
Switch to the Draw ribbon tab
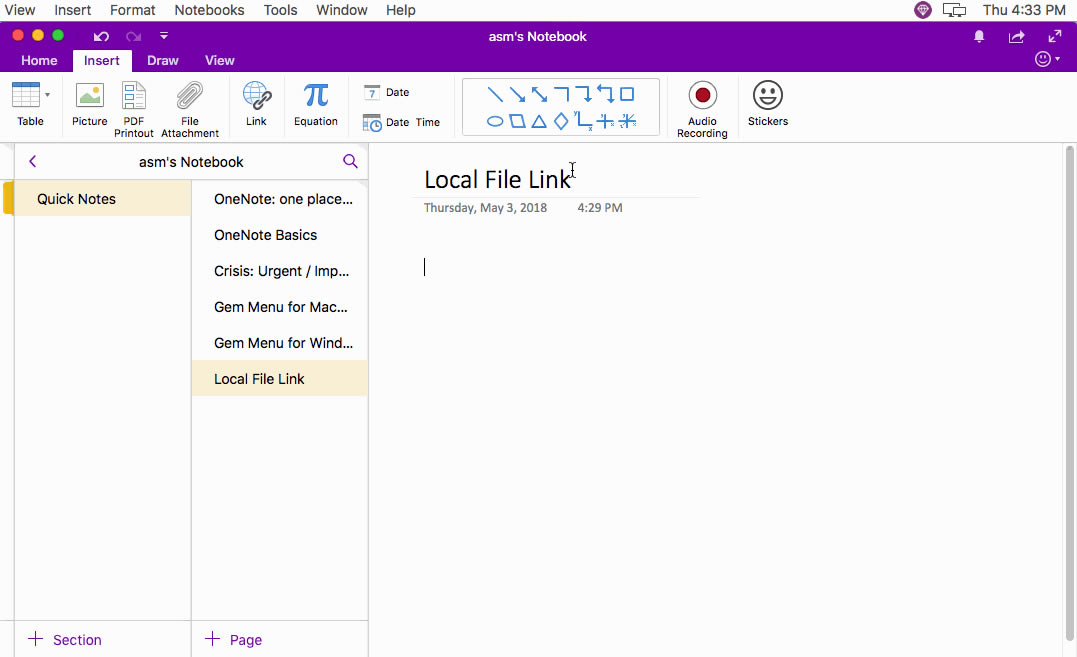tap(162, 60)
